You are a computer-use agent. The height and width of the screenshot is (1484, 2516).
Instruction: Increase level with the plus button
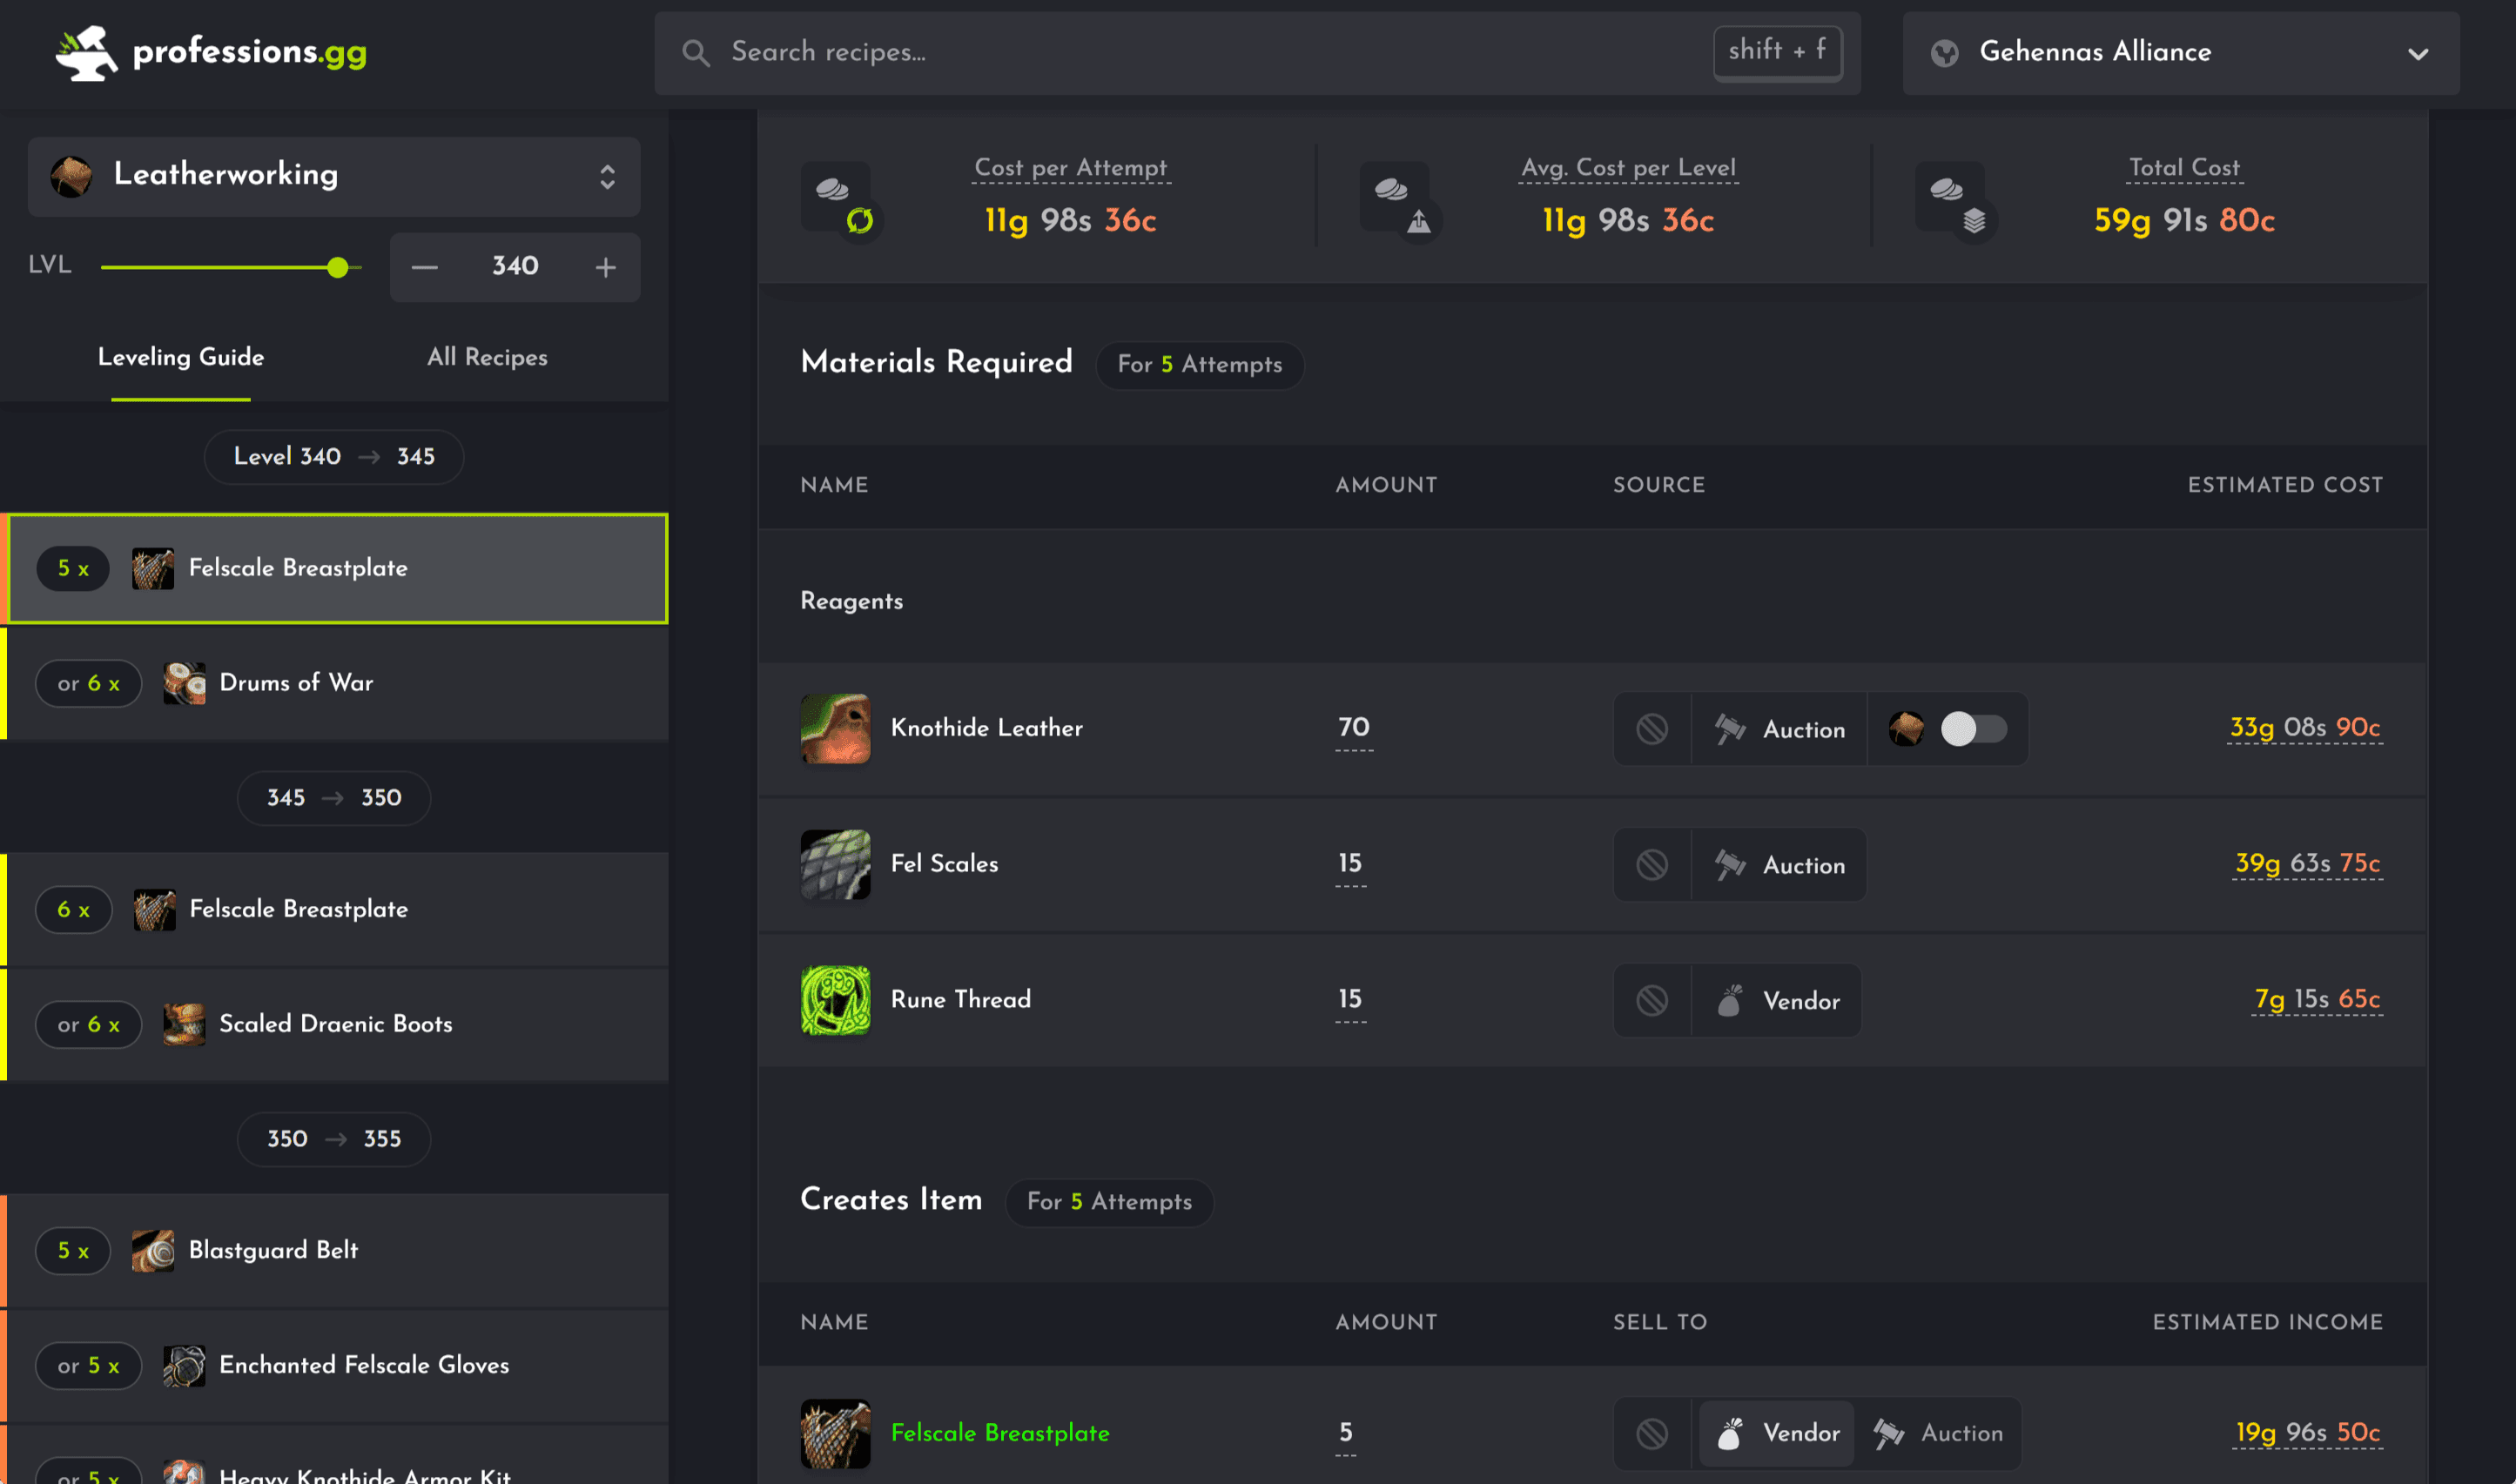click(x=605, y=267)
